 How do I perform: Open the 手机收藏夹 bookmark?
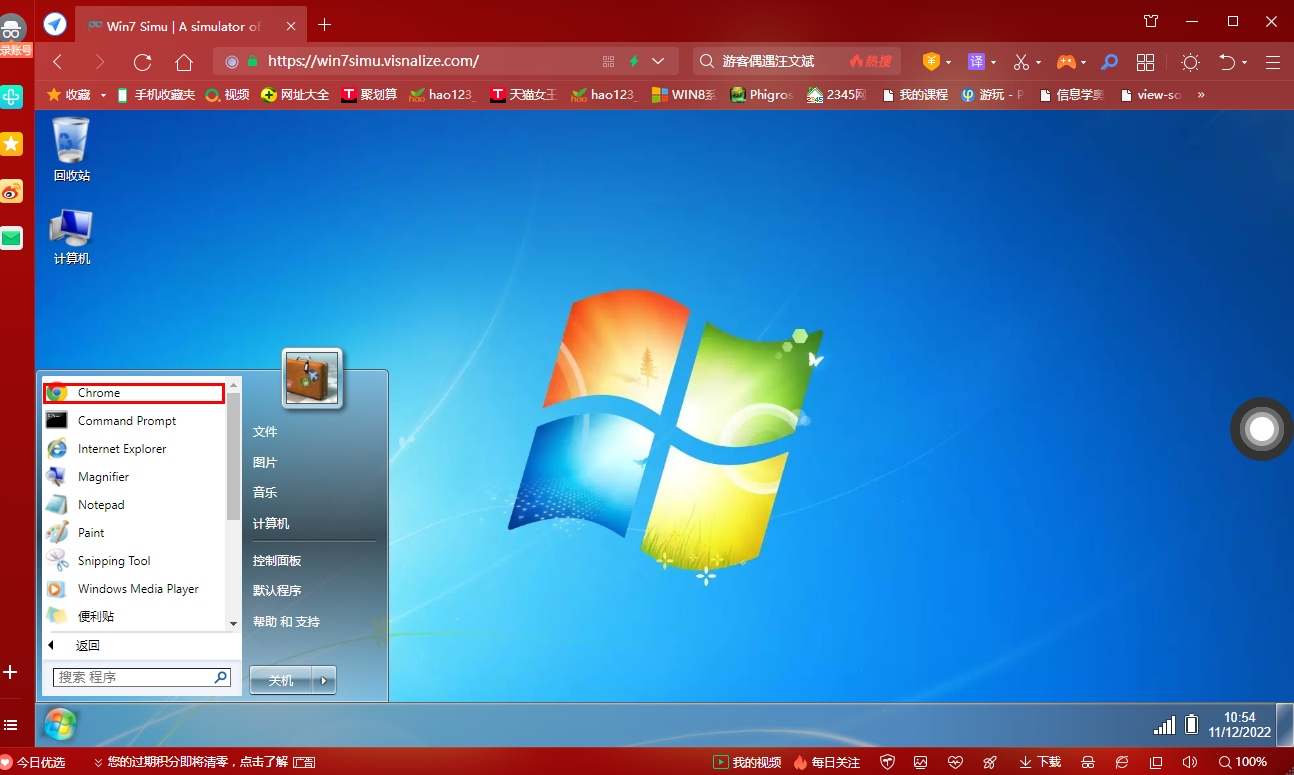[x=155, y=95]
